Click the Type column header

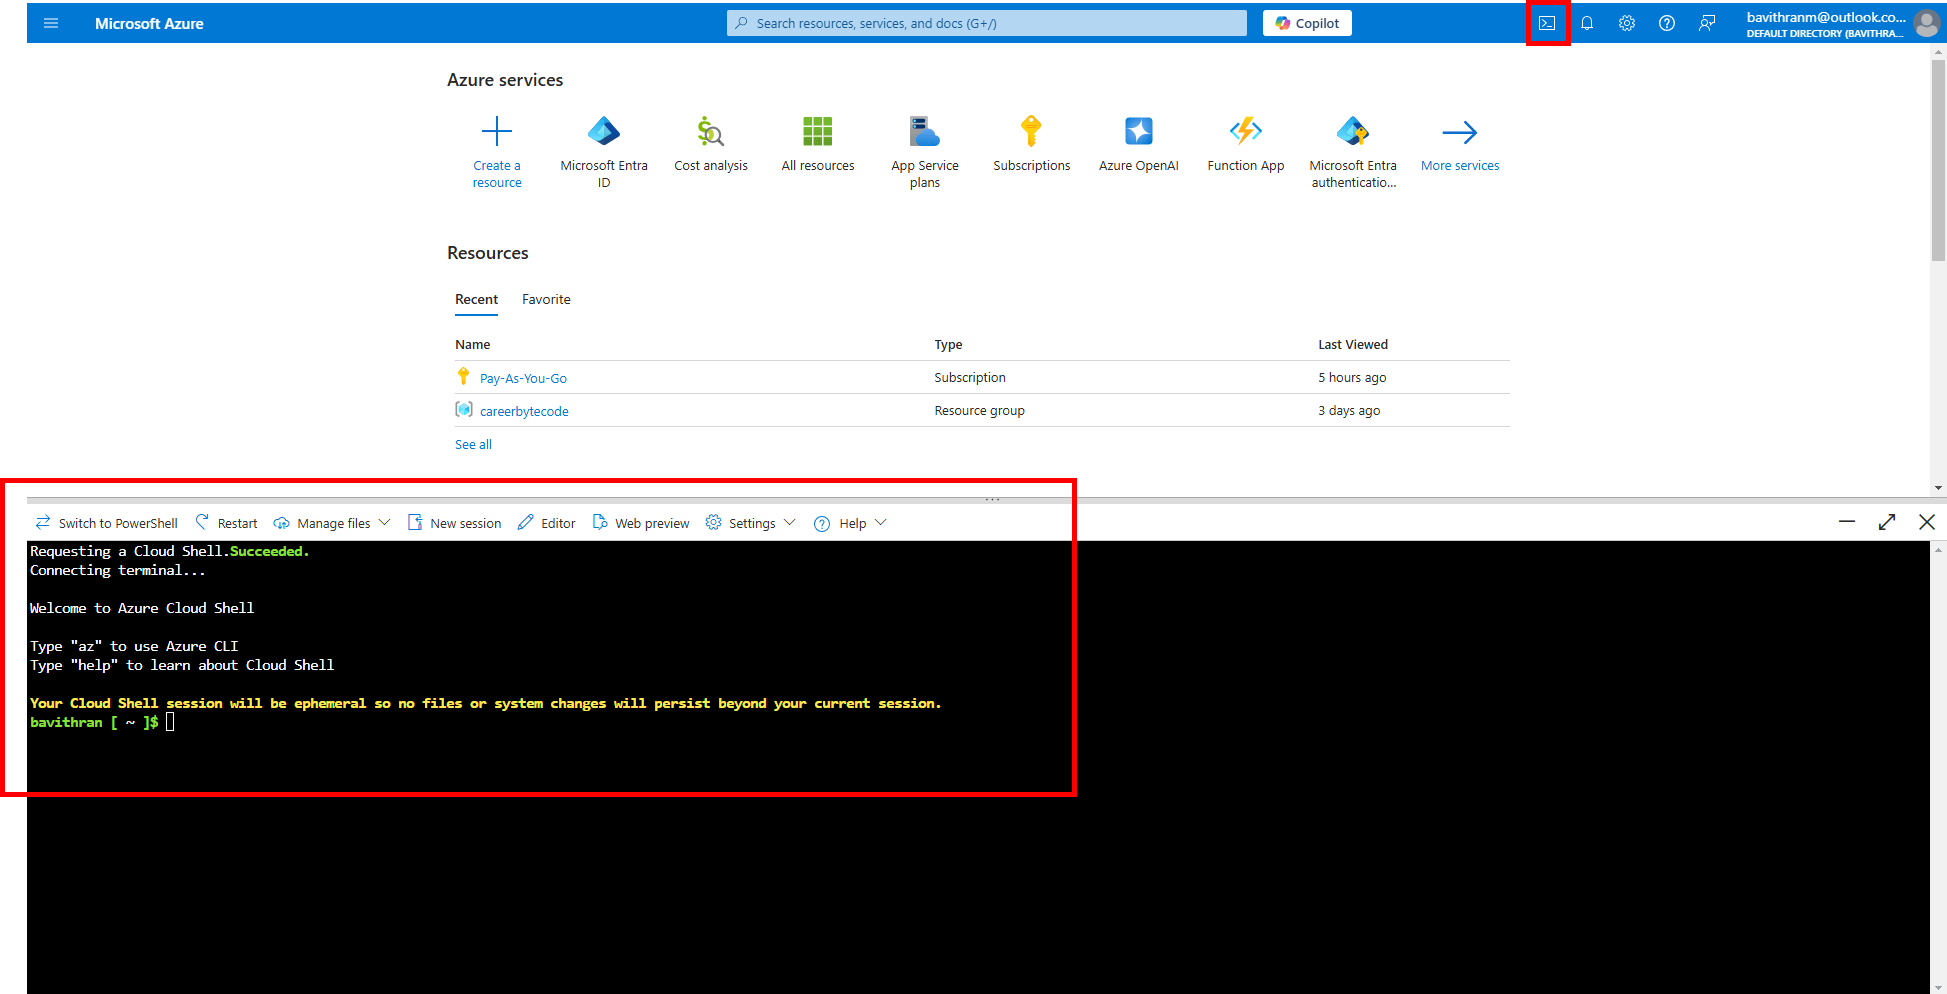(x=948, y=344)
